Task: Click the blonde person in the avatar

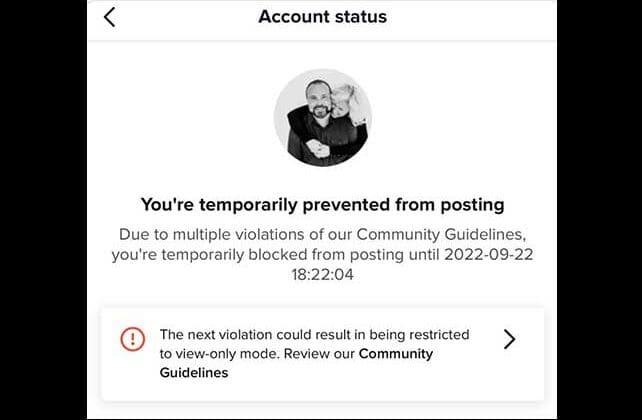Action: point(347,102)
